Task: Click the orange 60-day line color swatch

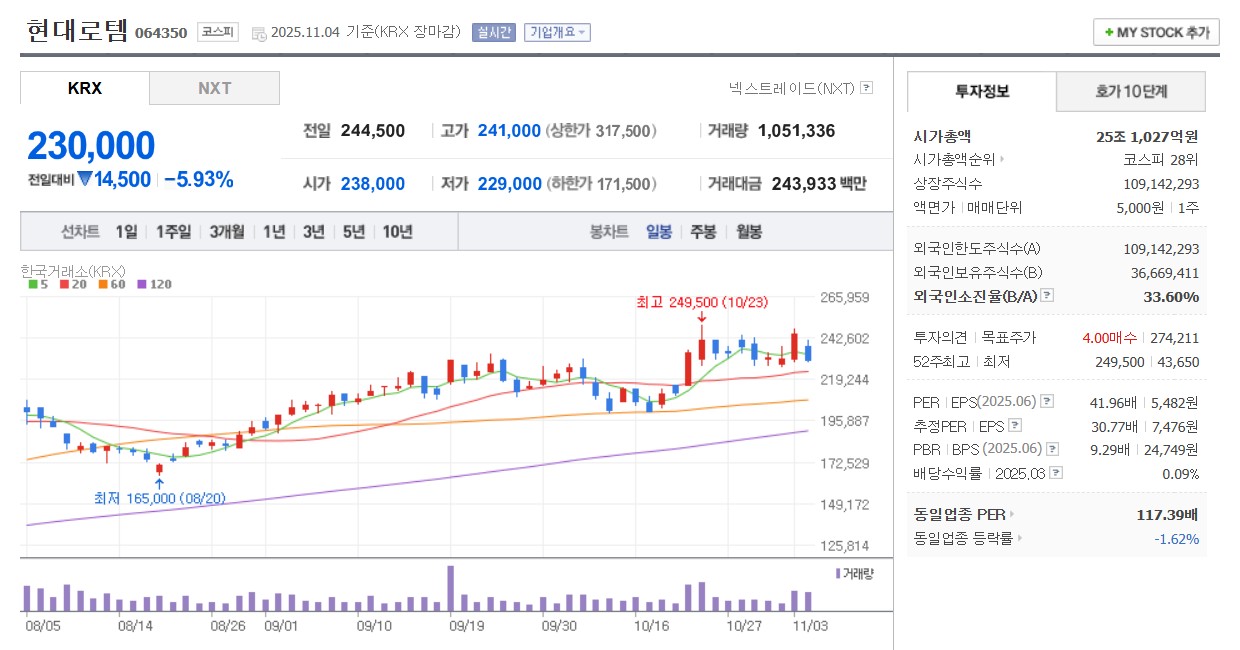Action: pyautogui.click(x=103, y=284)
